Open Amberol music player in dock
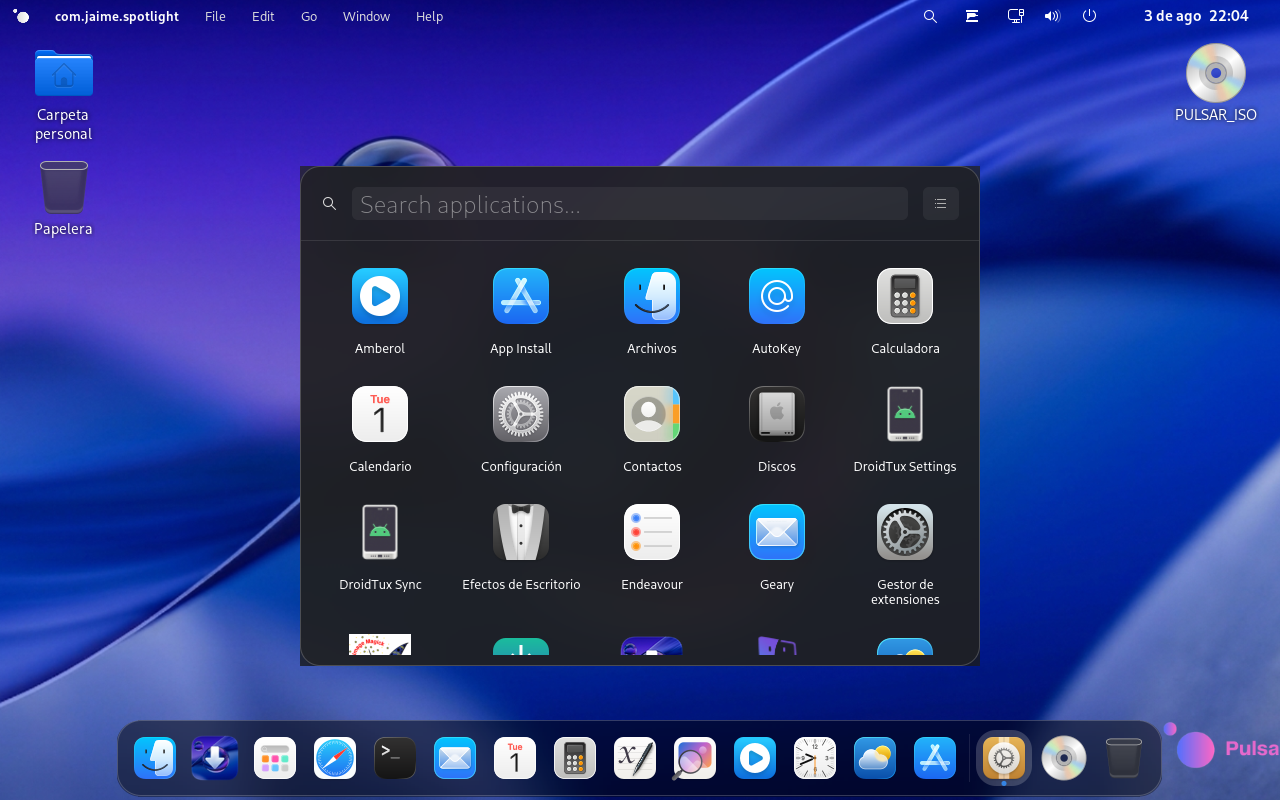The image size is (1280, 800). 755,758
